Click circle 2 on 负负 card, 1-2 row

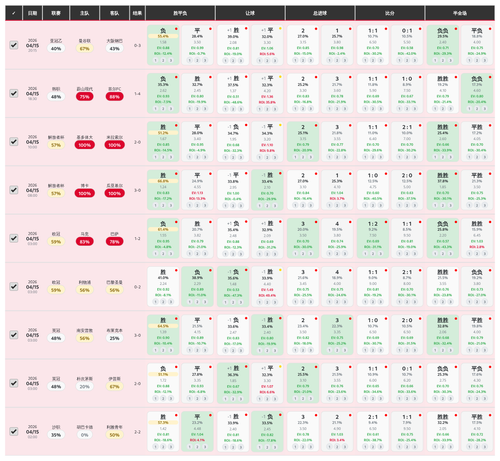pyautogui.click(x=443, y=254)
